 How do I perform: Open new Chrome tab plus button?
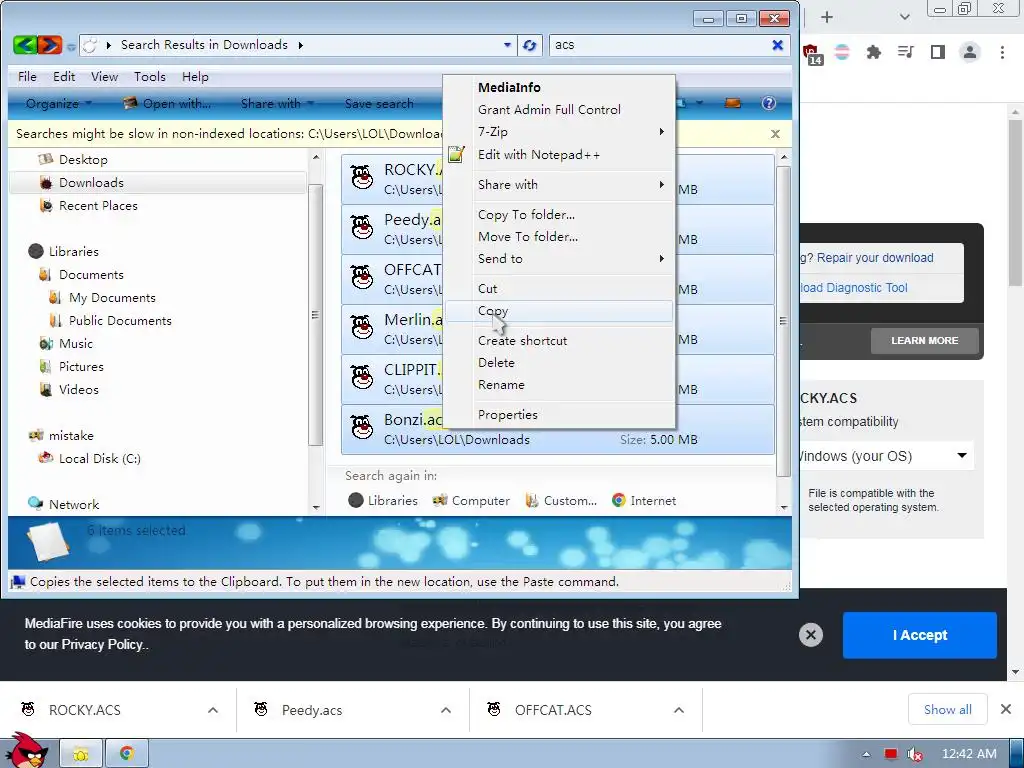[x=827, y=17]
